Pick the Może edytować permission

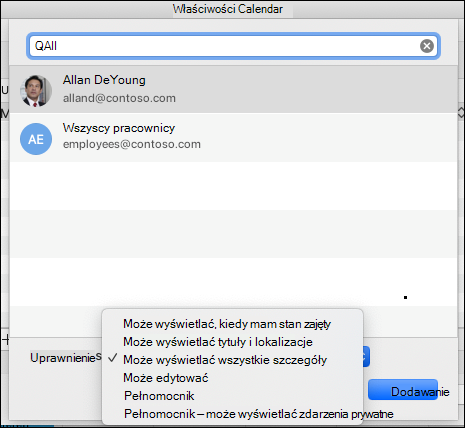pyautogui.click(x=166, y=378)
